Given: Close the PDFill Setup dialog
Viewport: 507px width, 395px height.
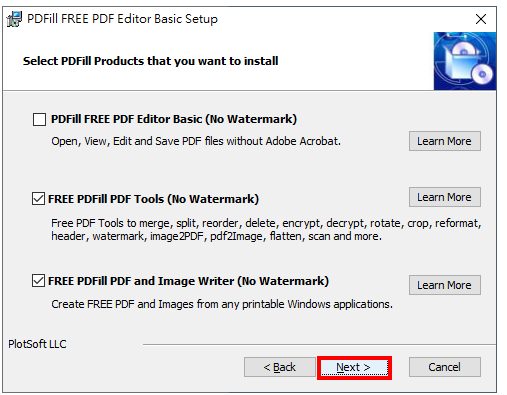Looking at the screenshot, I should coord(481,19).
